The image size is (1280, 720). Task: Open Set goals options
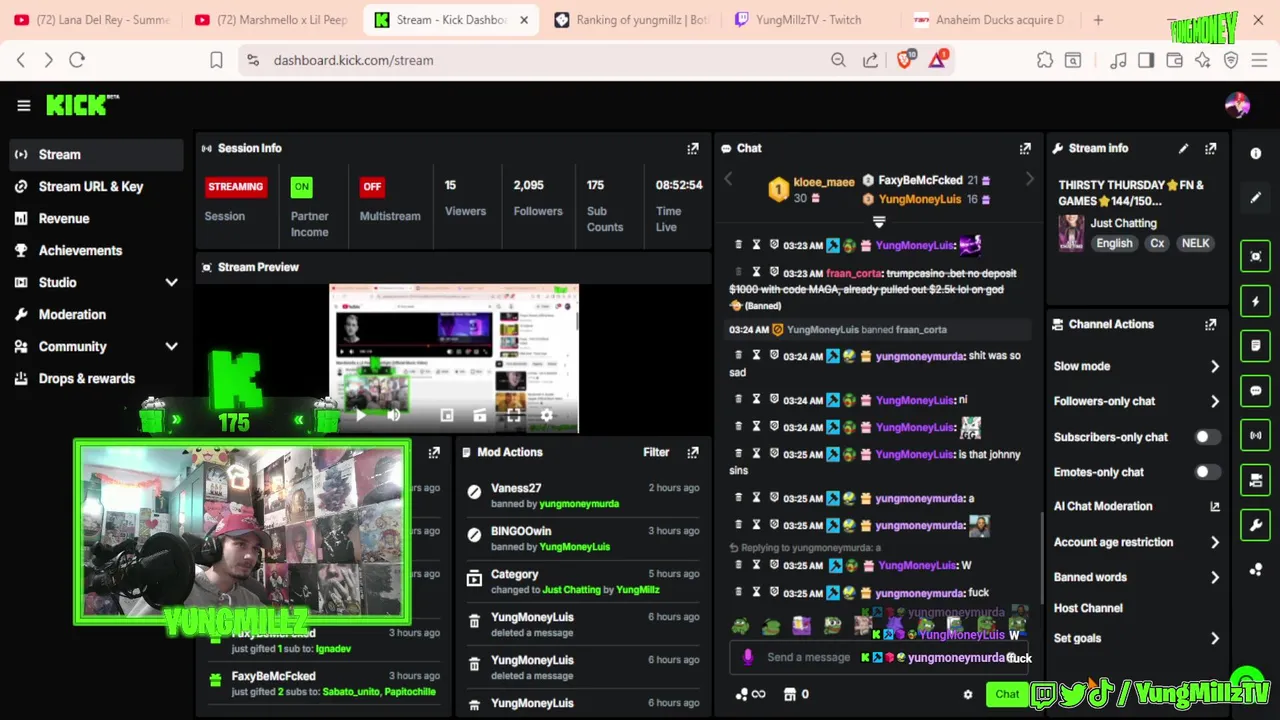coord(1137,638)
